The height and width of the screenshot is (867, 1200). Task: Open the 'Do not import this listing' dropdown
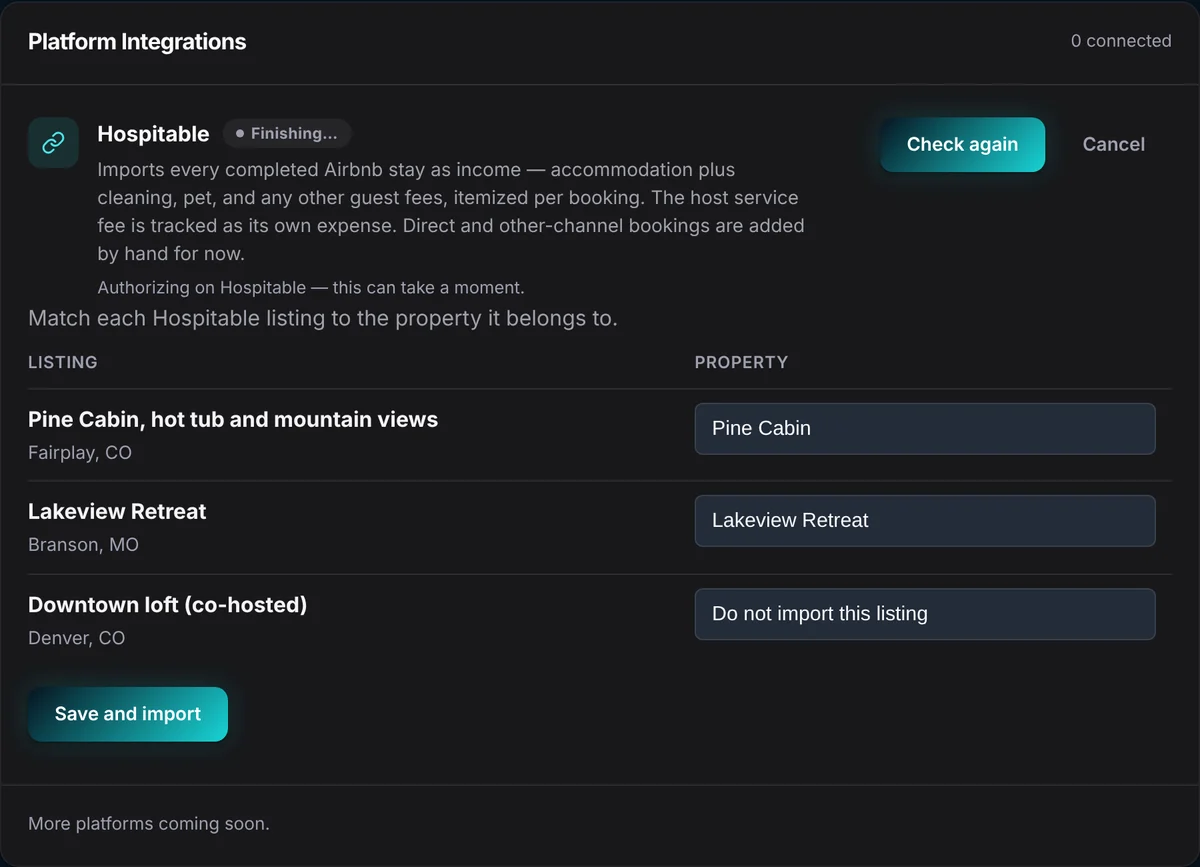tap(925, 614)
